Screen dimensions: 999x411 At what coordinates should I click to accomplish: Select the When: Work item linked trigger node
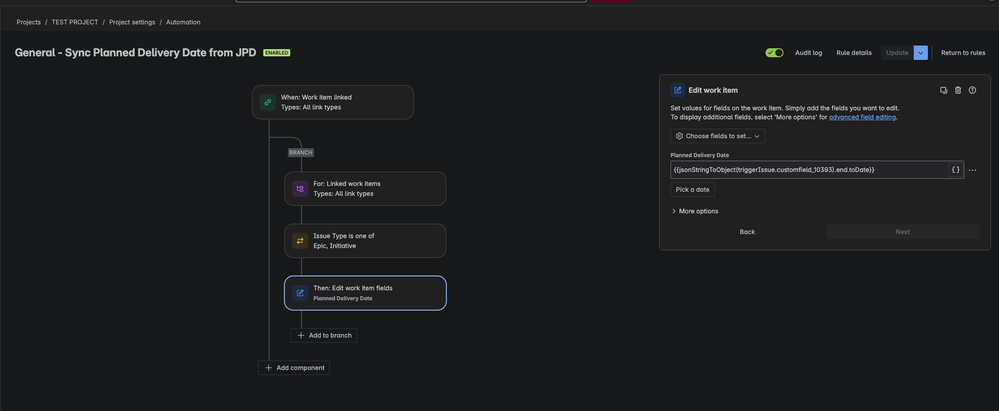333,102
